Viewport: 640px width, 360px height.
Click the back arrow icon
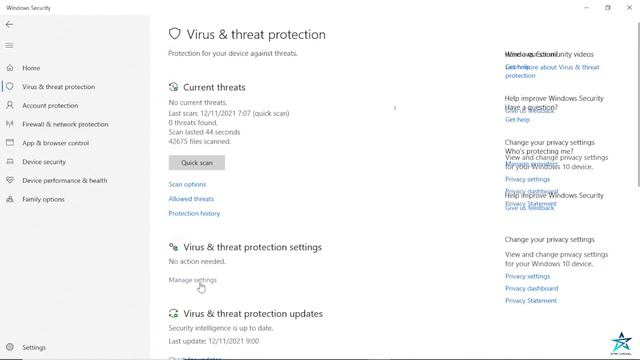pyautogui.click(x=9, y=24)
